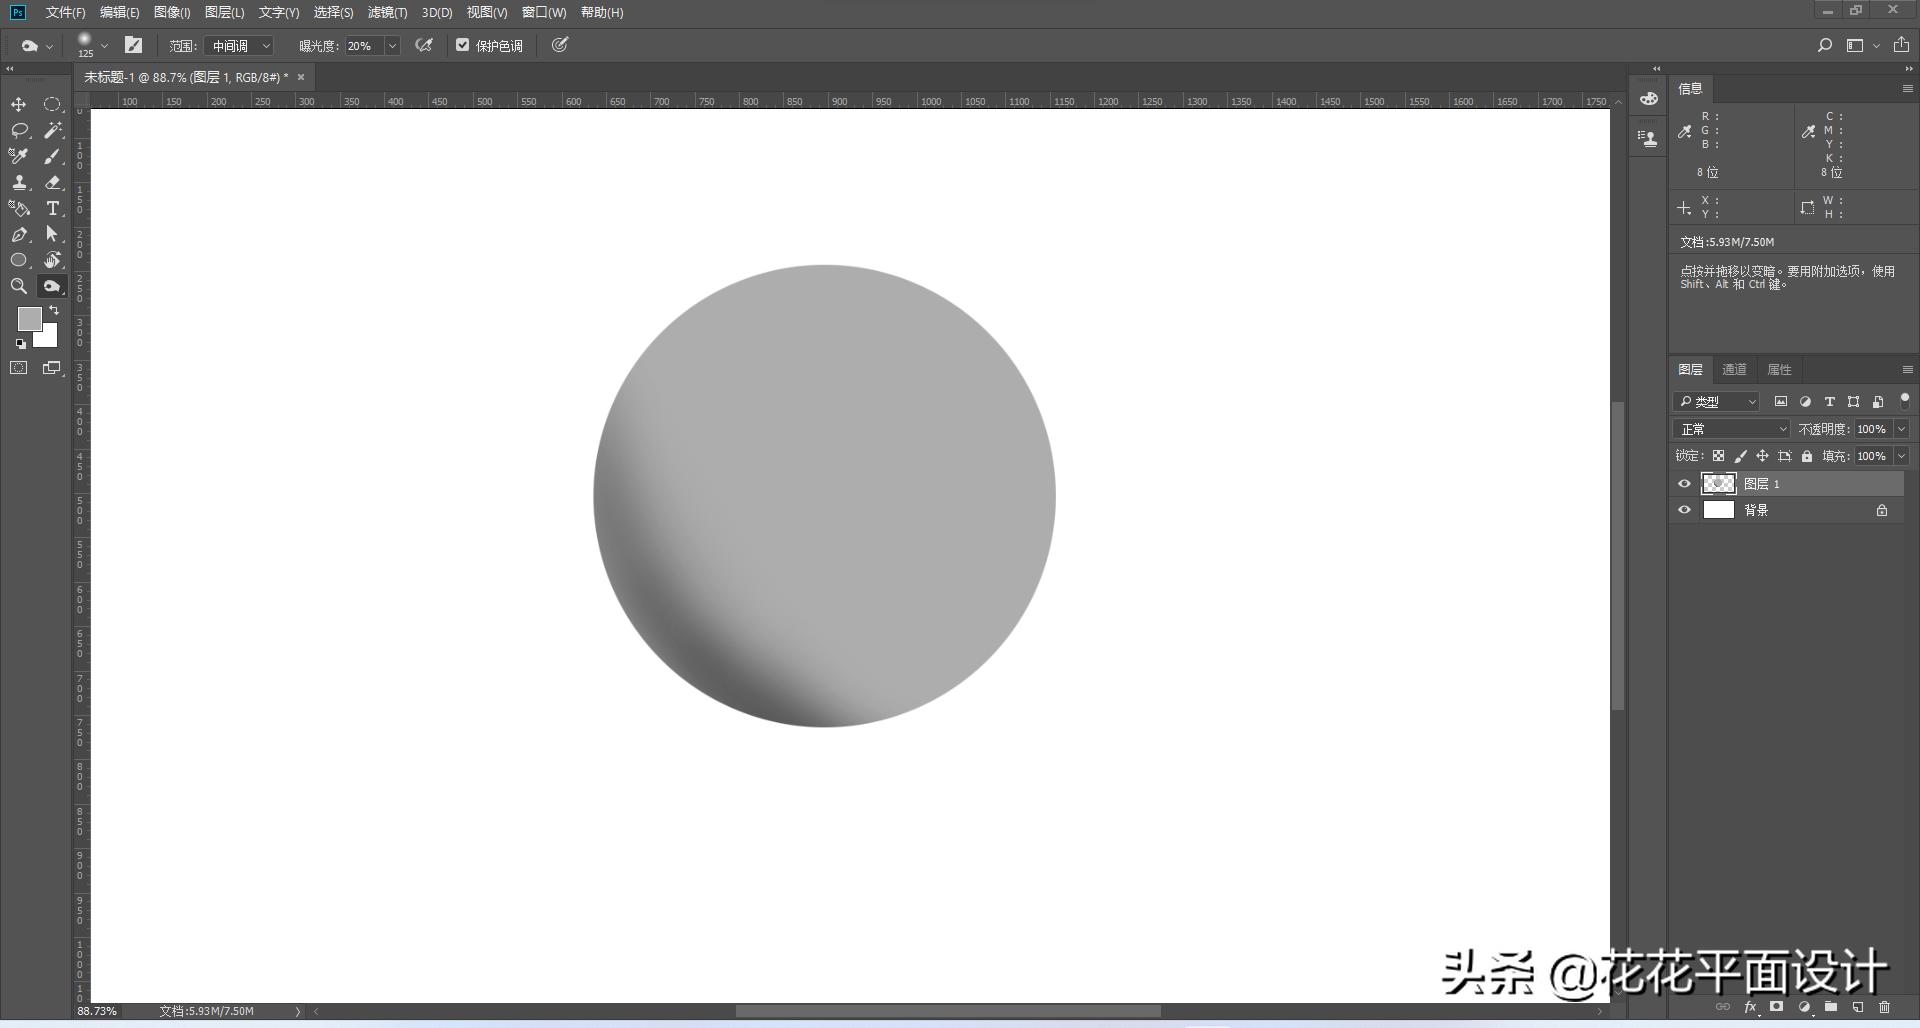Hide the 图层 1 layer
The image size is (1920, 1028).
(1684, 484)
